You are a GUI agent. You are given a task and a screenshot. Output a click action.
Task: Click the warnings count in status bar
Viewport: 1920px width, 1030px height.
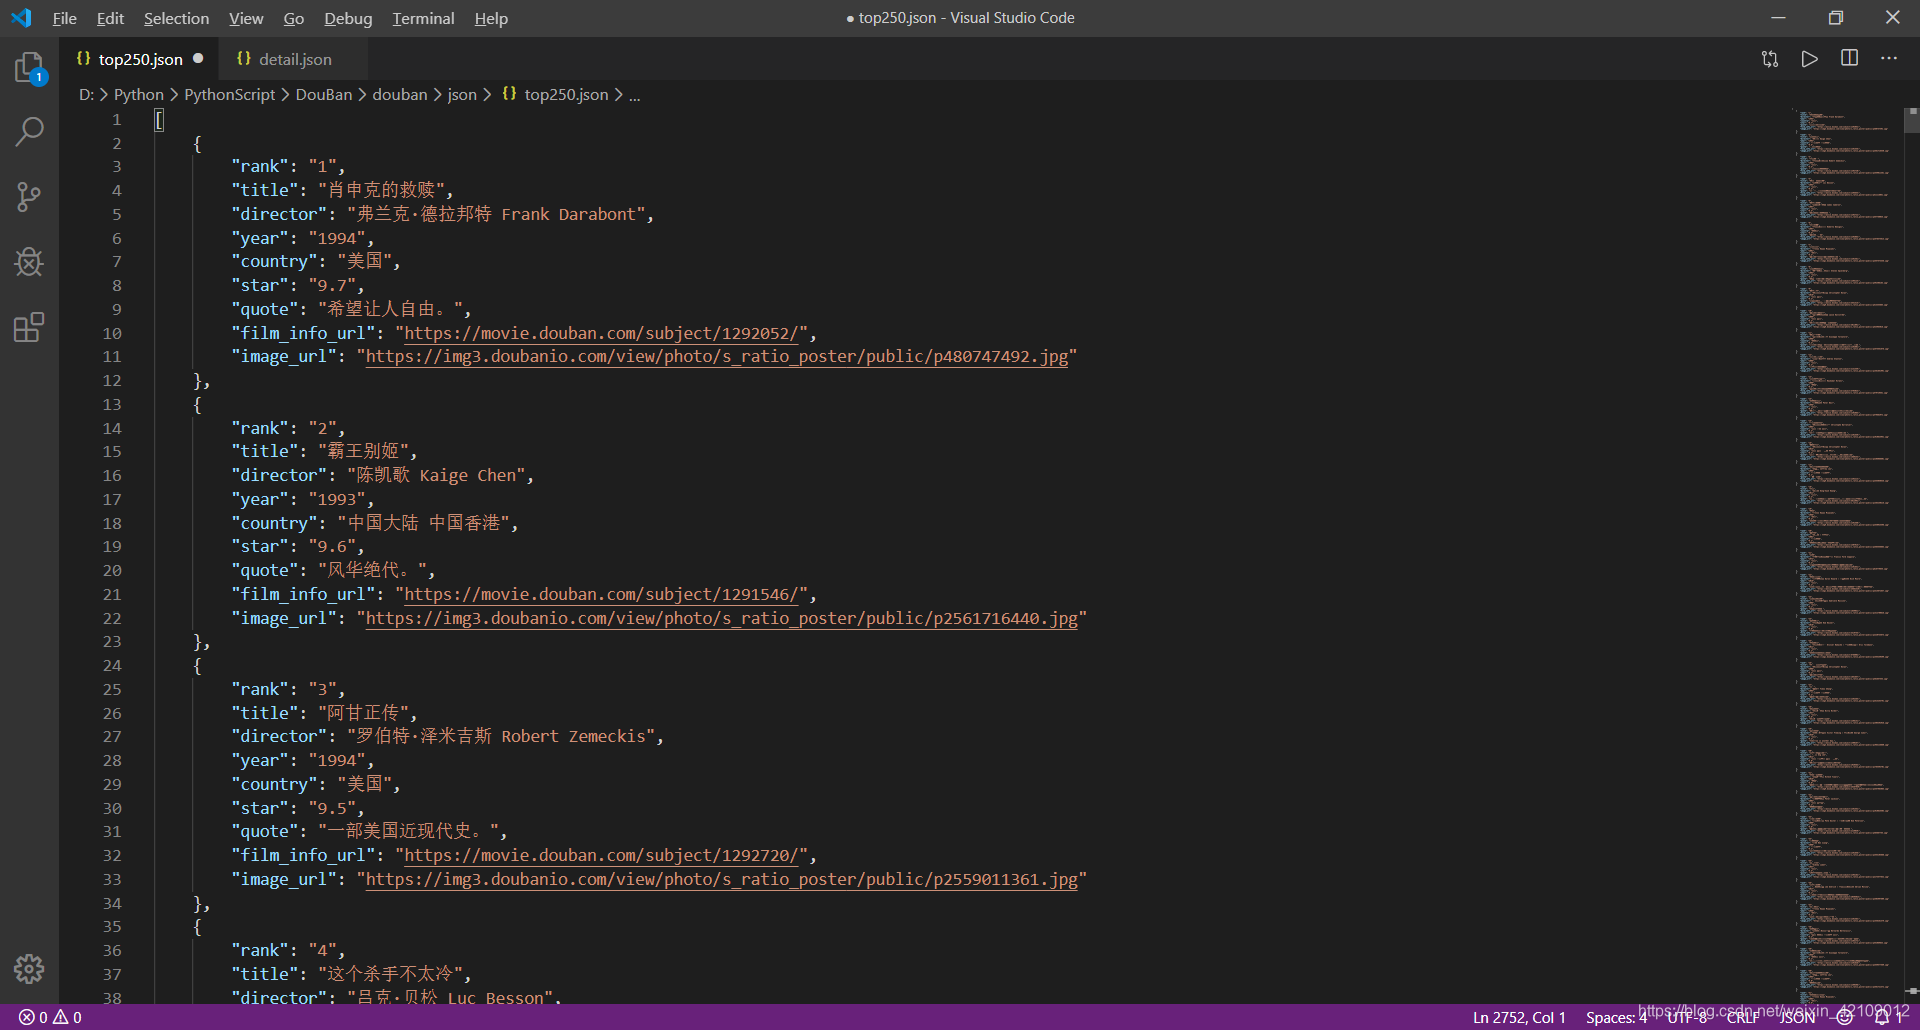[68, 1017]
